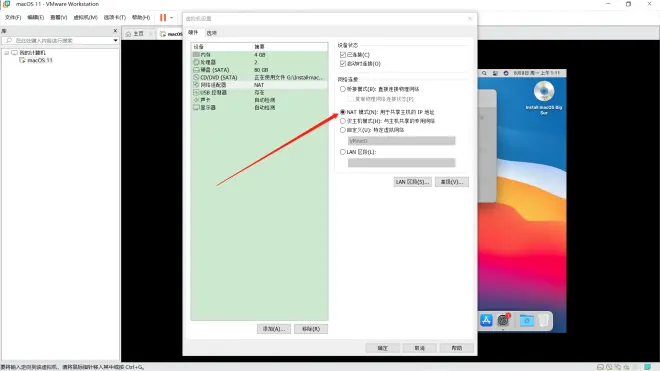This screenshot has height=371, width=660.
Task: Click the 移除(R) button
Action: click(311, 329)
